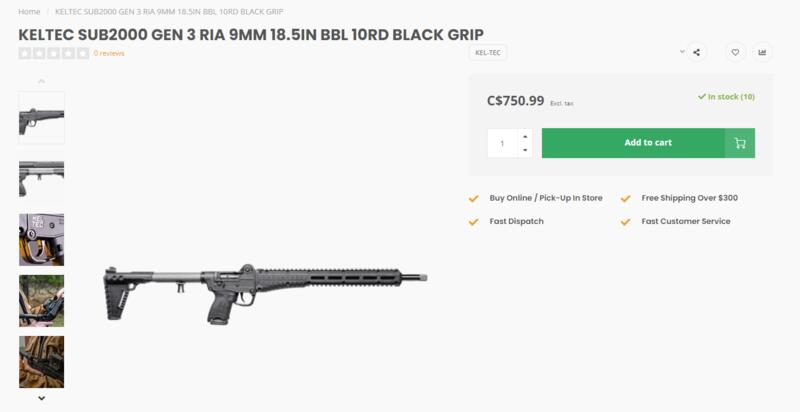Decrease quantity with down arrow

(x=525, y=150)
